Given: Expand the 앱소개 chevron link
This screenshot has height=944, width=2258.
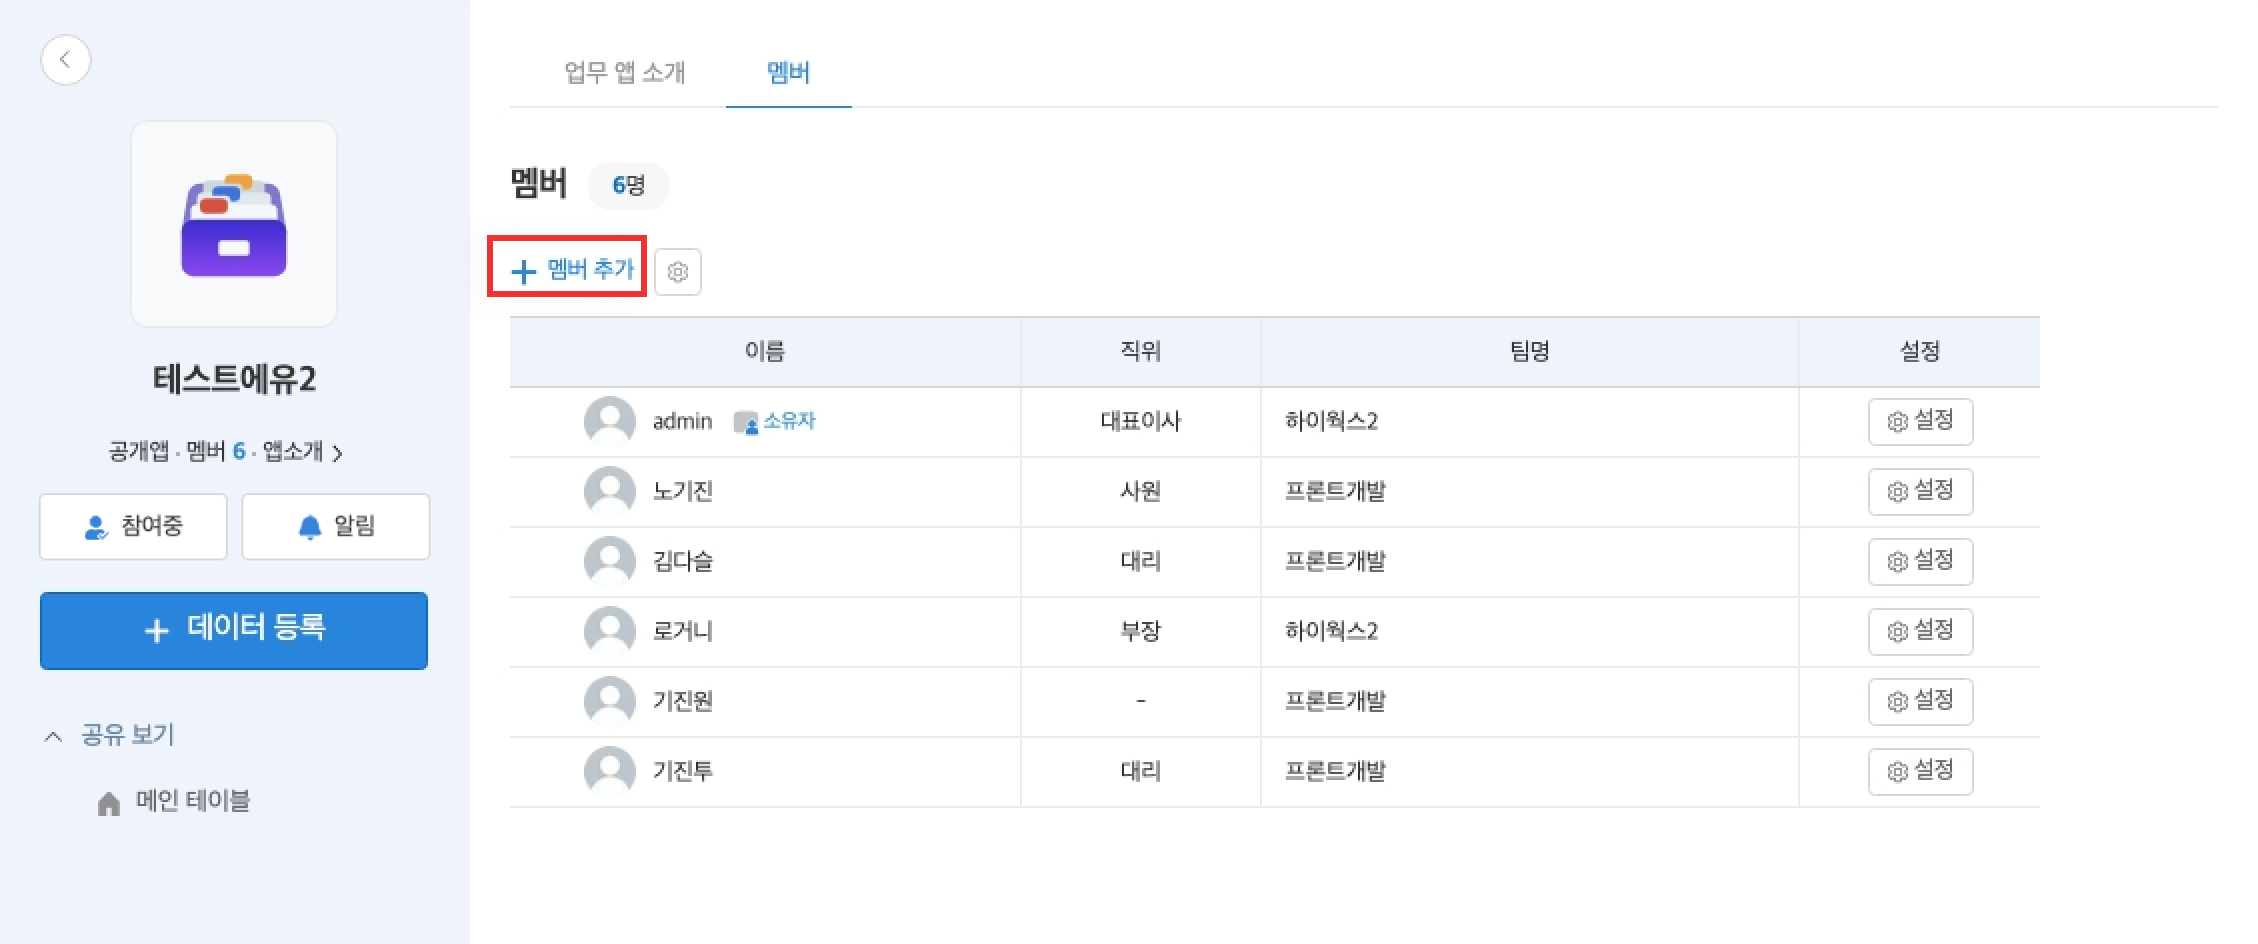Looking at the screenshot, I should tap(337, 453).
